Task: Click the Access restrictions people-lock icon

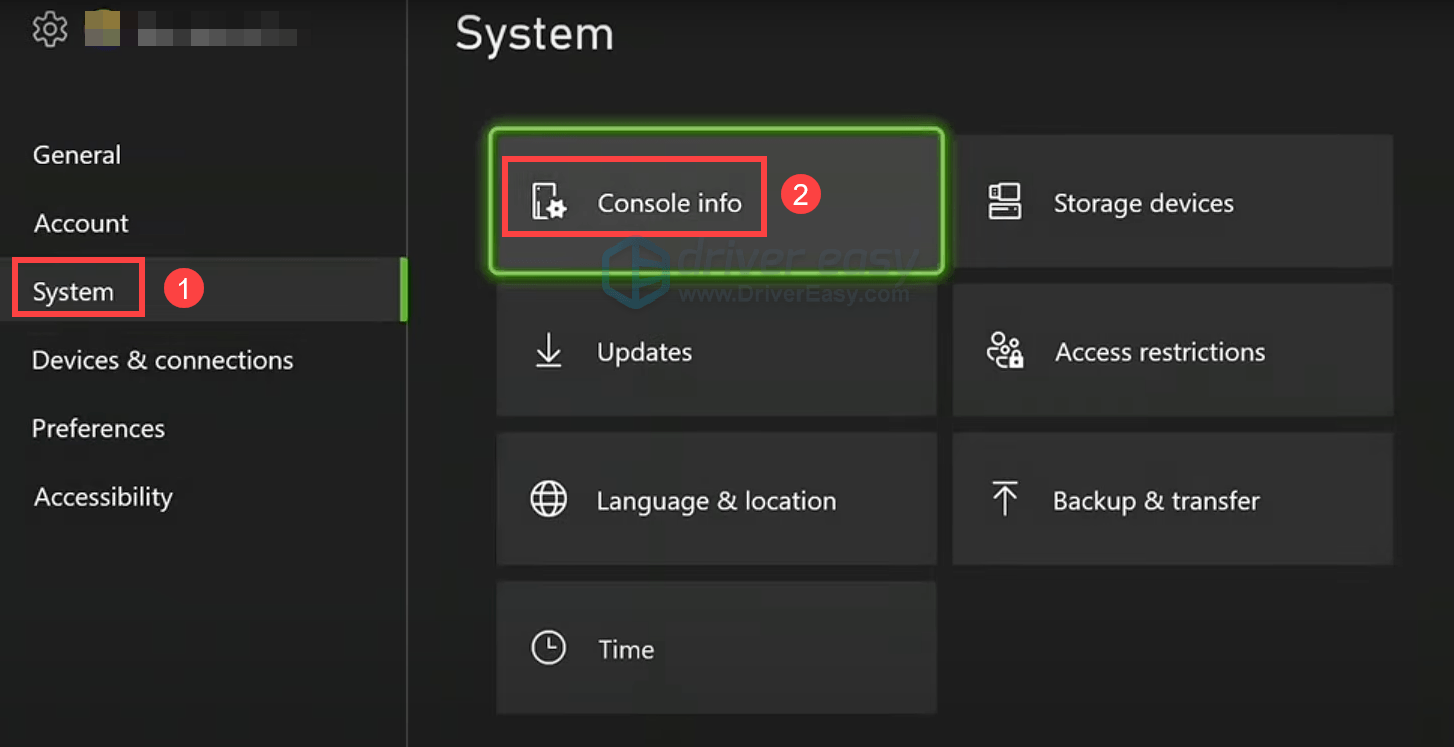Action: 1005,351
